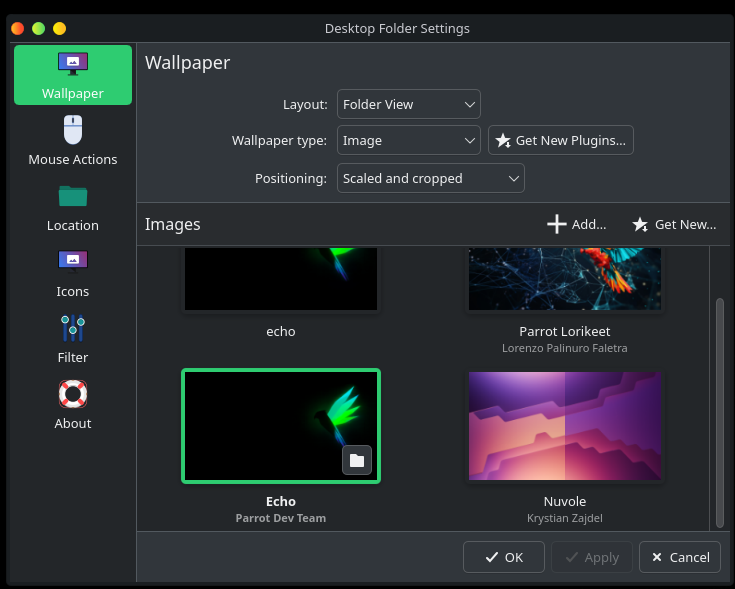735x589 pixels.
Task: Choose the Parrot Lorikeet wallpaper
Action: (x=565, y=280)
